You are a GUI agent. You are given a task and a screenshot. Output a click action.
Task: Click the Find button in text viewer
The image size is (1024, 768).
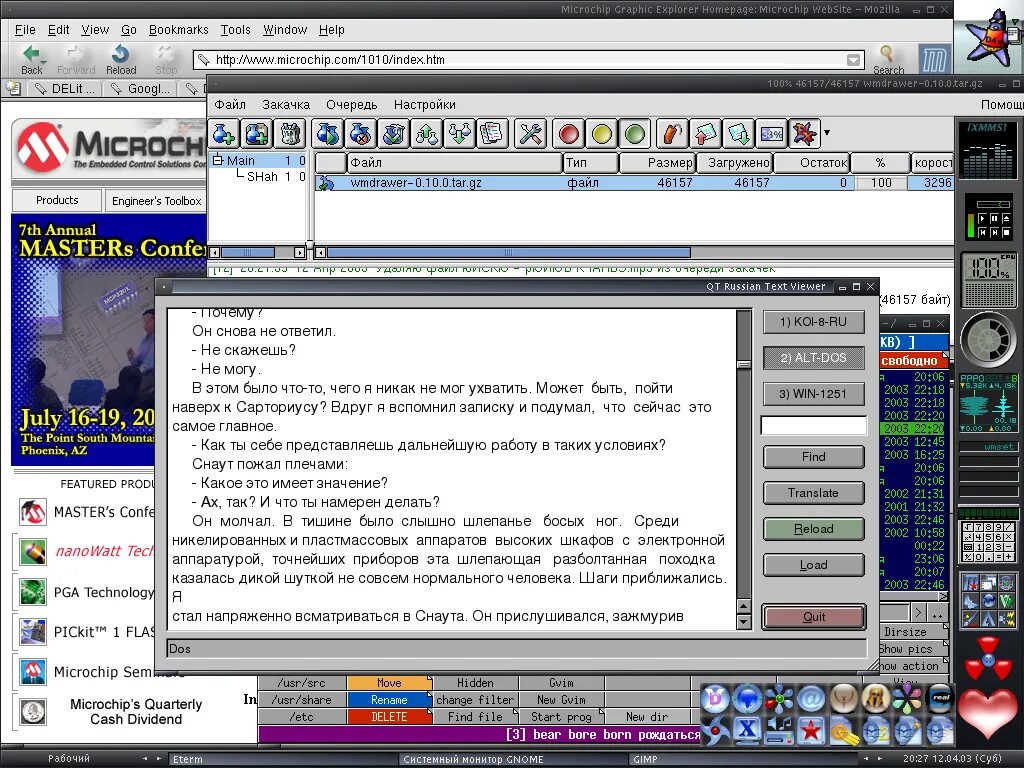tap(813, 456)
